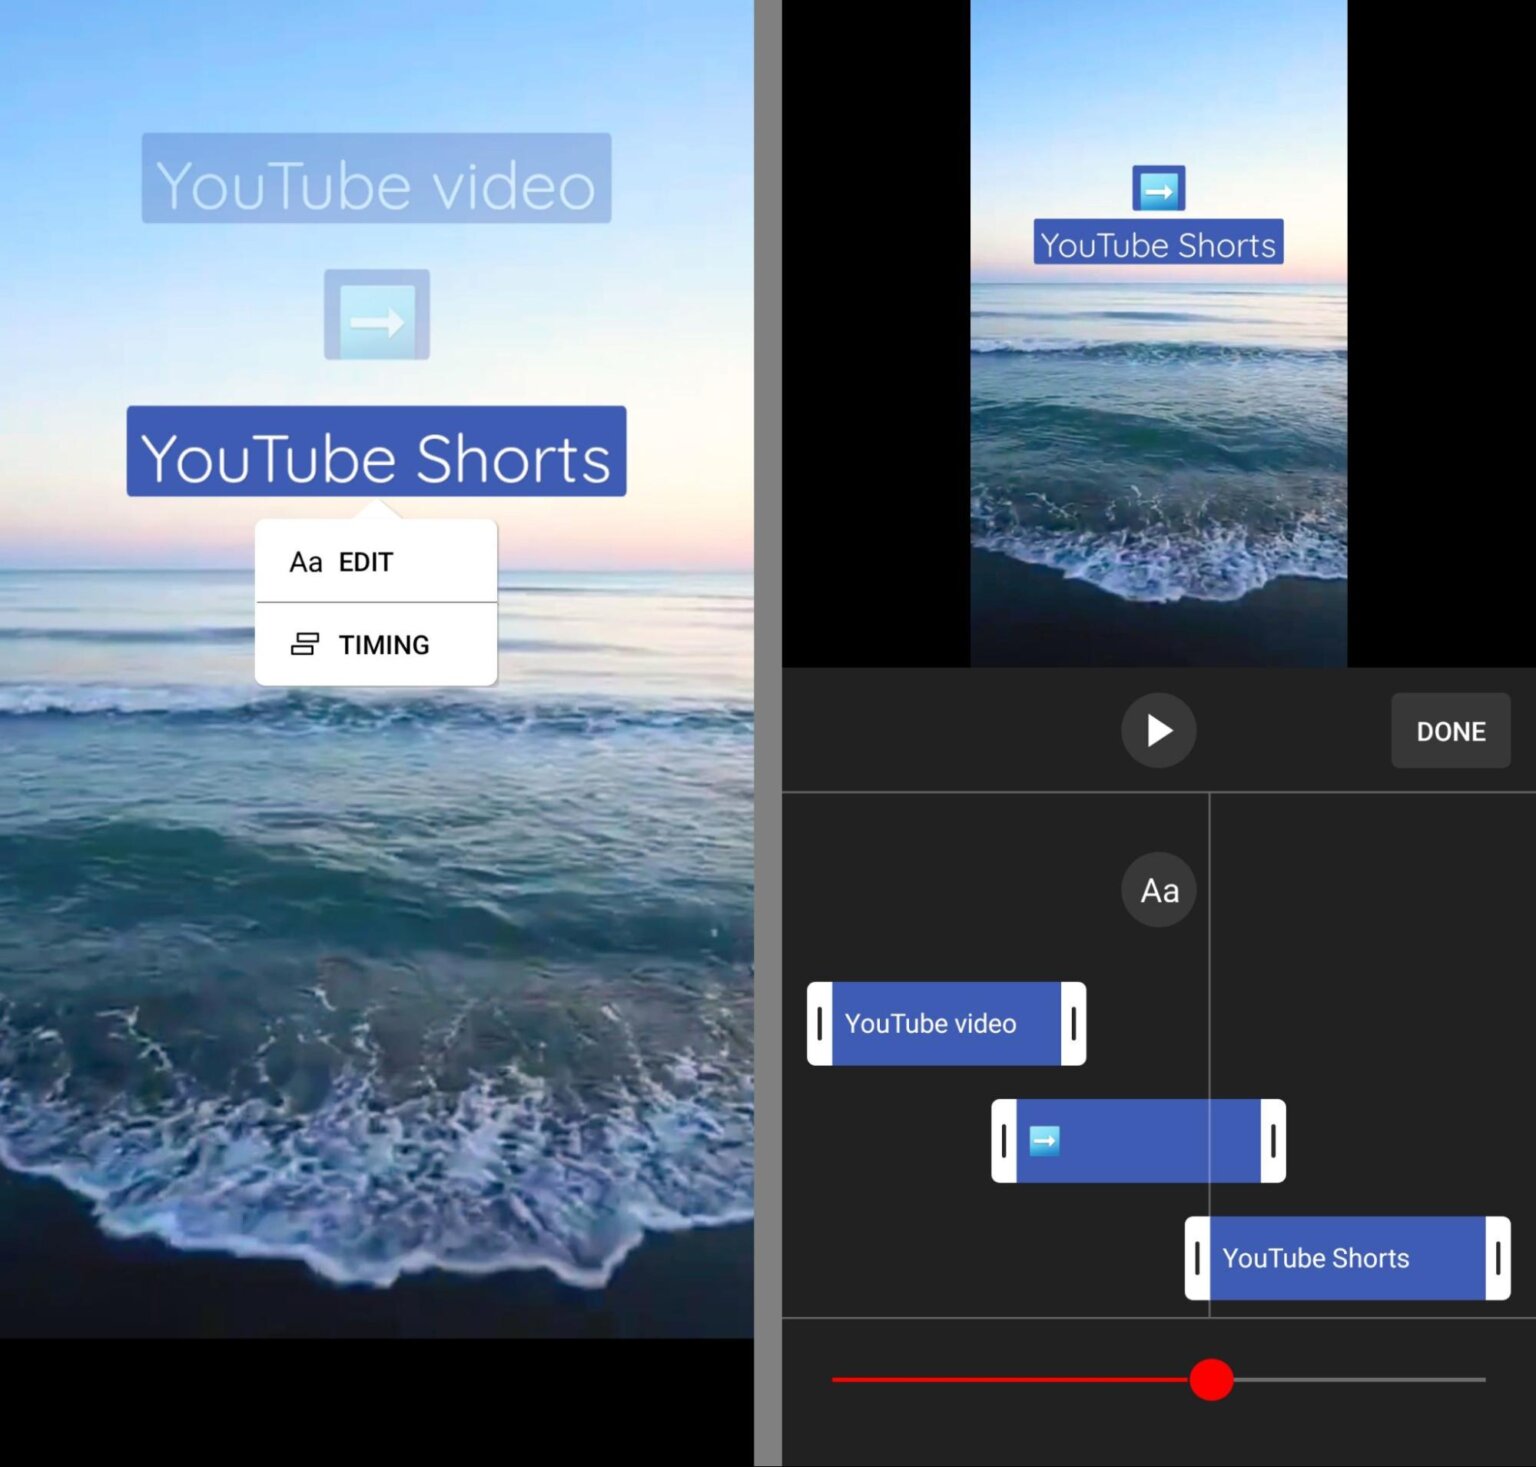Image resolution: width=1536 pixels, height=1467 pixels.
Task: Click the red scrubber handle on the progress bar
Action: coord(1212,1380)
